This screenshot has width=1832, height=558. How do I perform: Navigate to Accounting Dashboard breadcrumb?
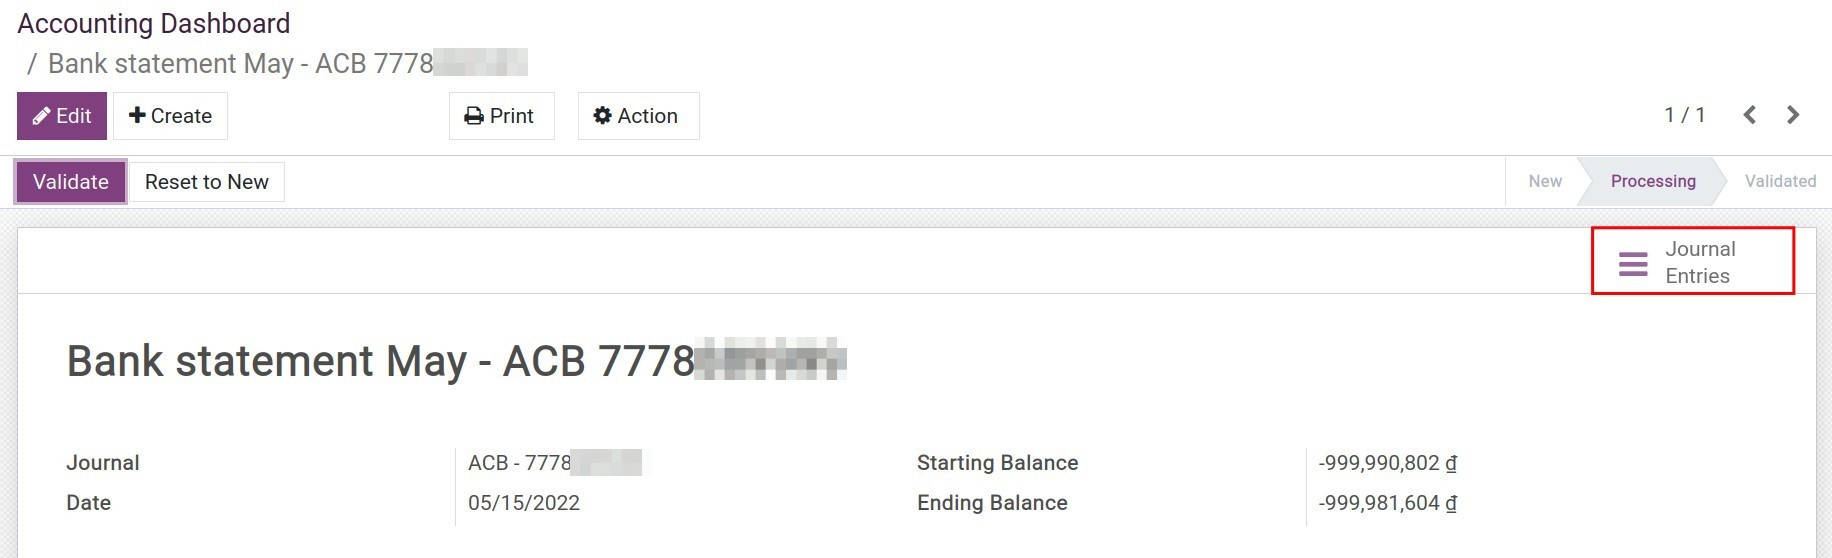coord(154,23)
